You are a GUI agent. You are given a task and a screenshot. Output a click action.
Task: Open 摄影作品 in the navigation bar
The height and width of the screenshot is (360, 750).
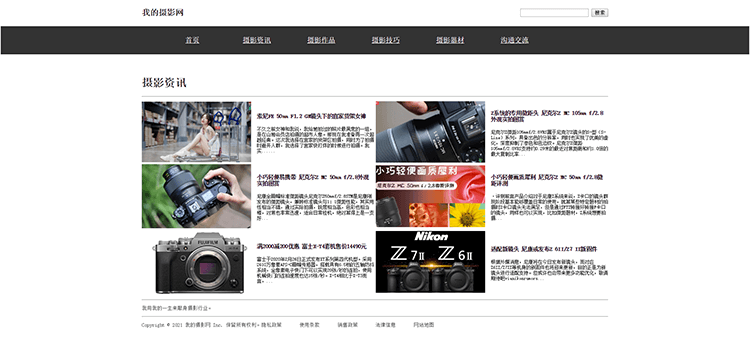pyautogui.click(x=321, y=41)
